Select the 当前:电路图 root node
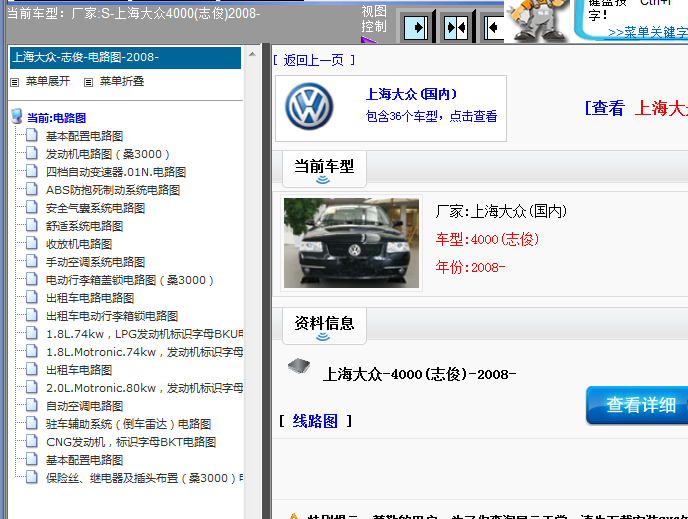Image resolution: width=688 pixels, height=519 pixels. pos(57,118)
